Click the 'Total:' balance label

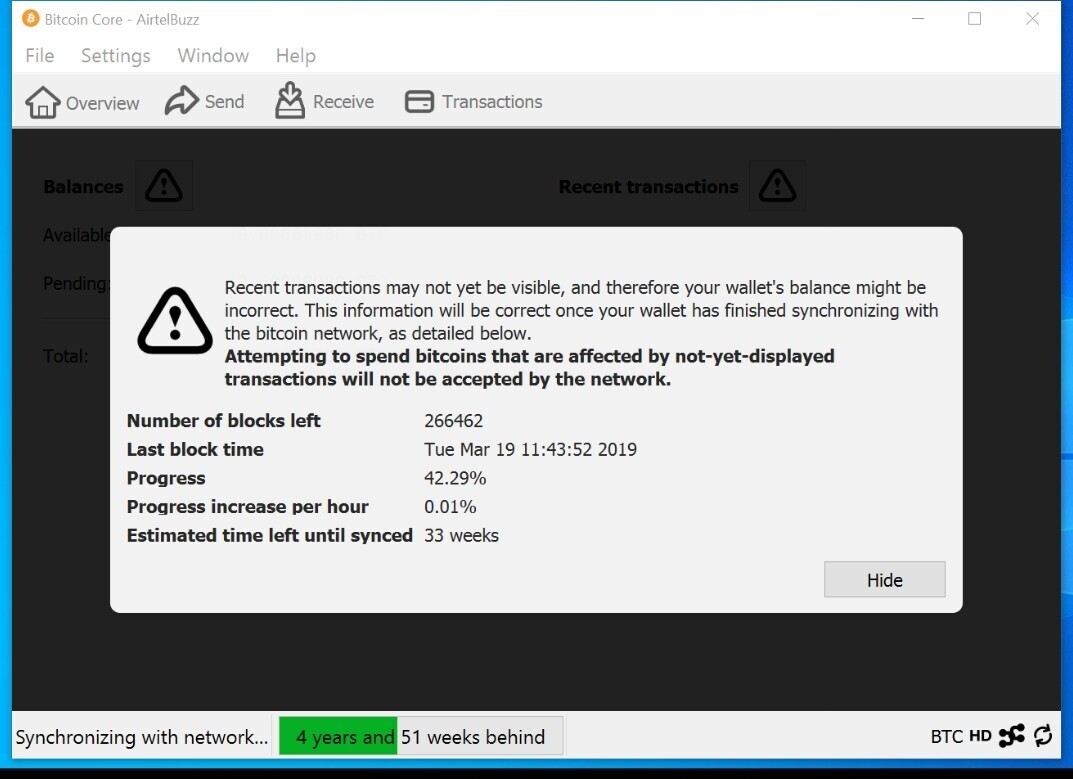click(66, 356)
